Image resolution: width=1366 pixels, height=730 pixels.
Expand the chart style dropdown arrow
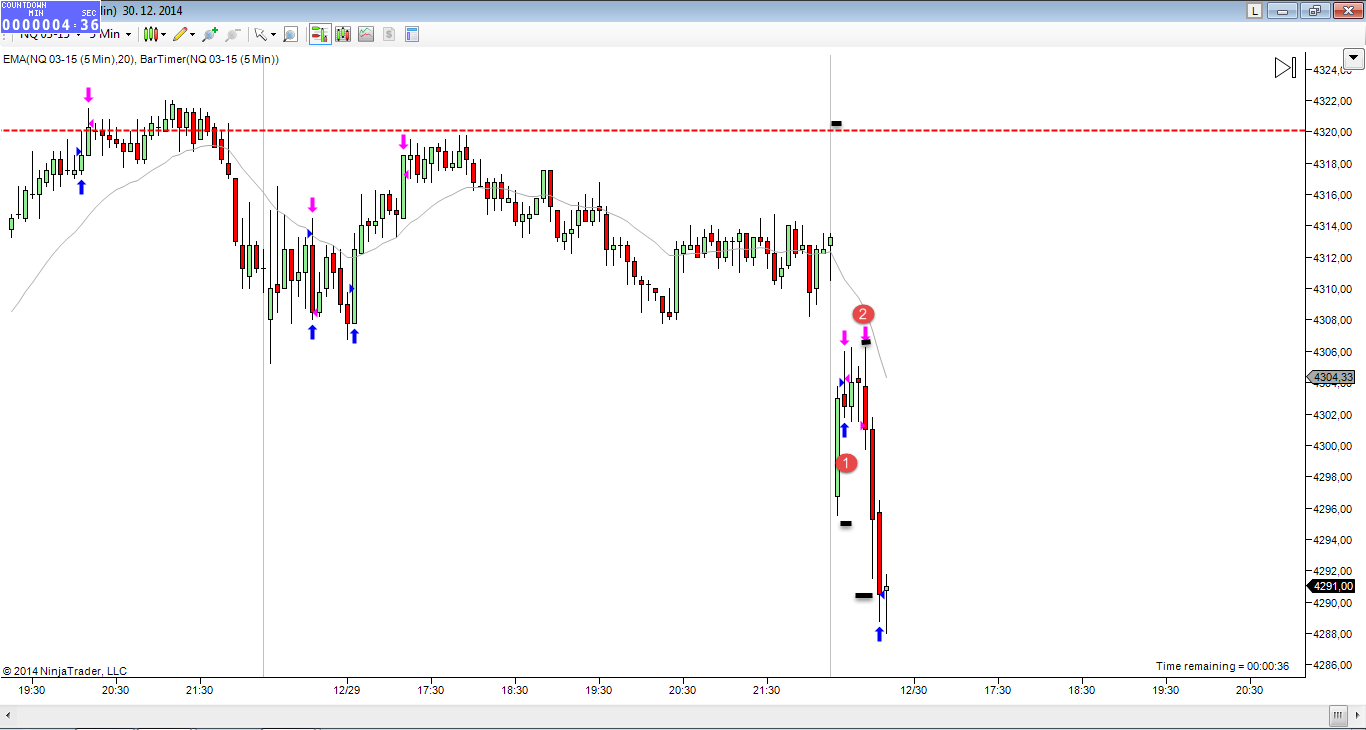click(x=163, y=34)
